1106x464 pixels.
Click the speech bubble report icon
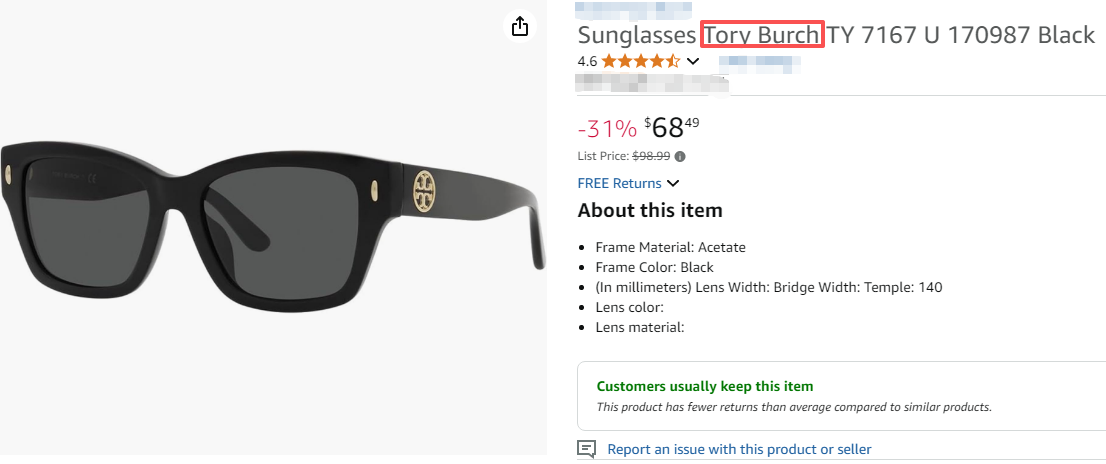click(587, 449)
